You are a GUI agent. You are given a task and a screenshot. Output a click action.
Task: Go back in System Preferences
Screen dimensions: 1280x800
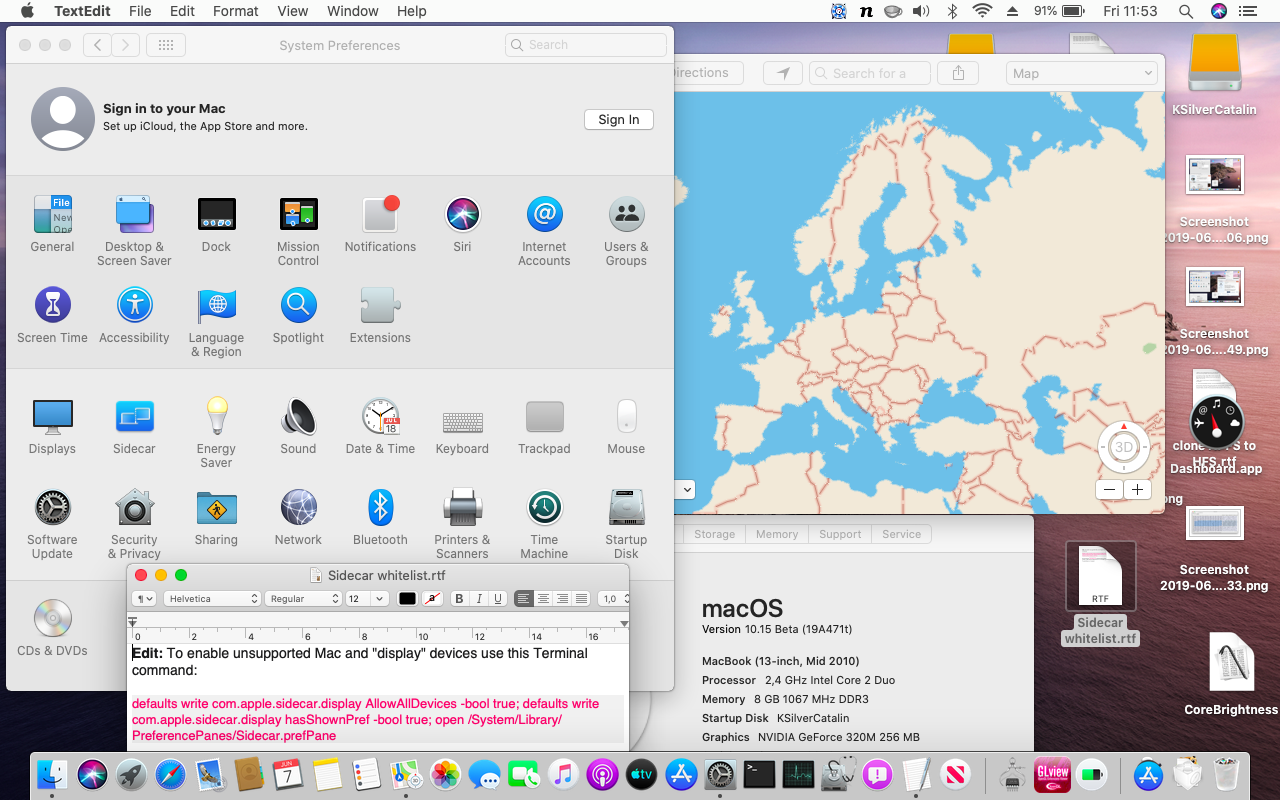pyautogui.click(x=97, y=45)
